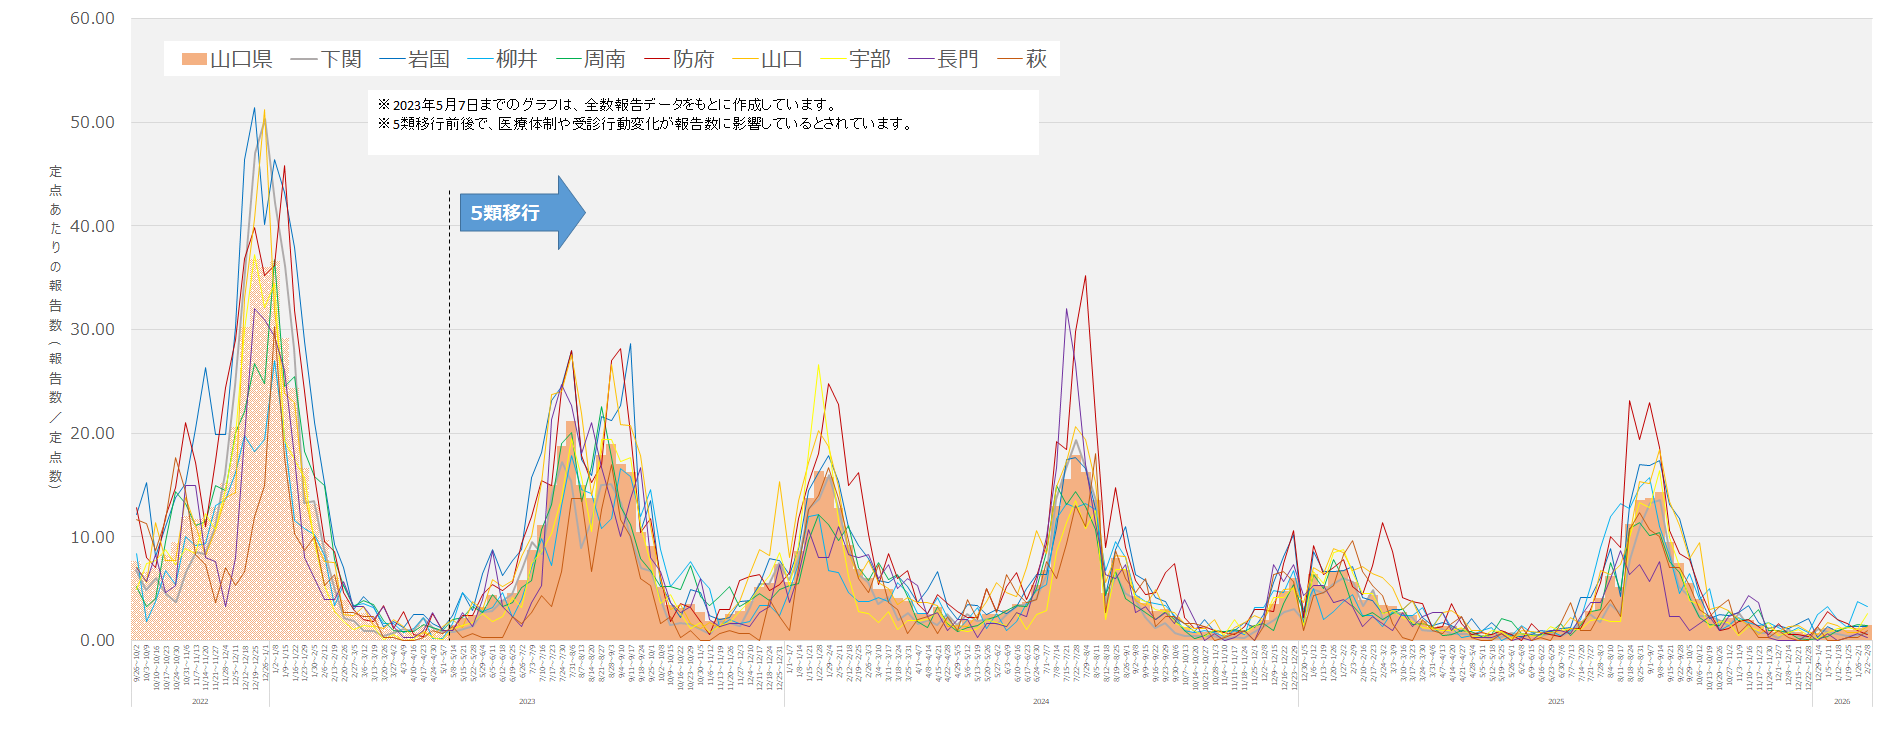Click the 60.00 y-axis tick label
The image size is (1891, 756).
pos(92,19)
